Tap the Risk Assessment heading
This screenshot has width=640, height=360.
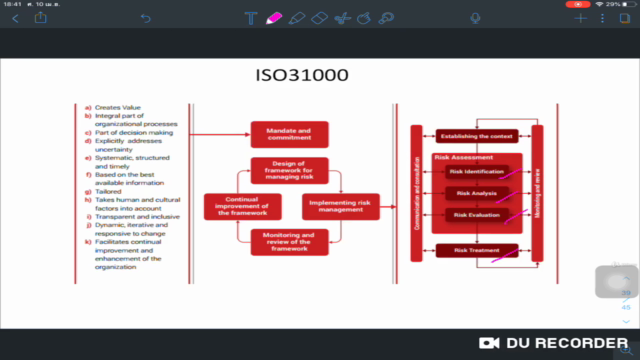[x=464, y=158]
